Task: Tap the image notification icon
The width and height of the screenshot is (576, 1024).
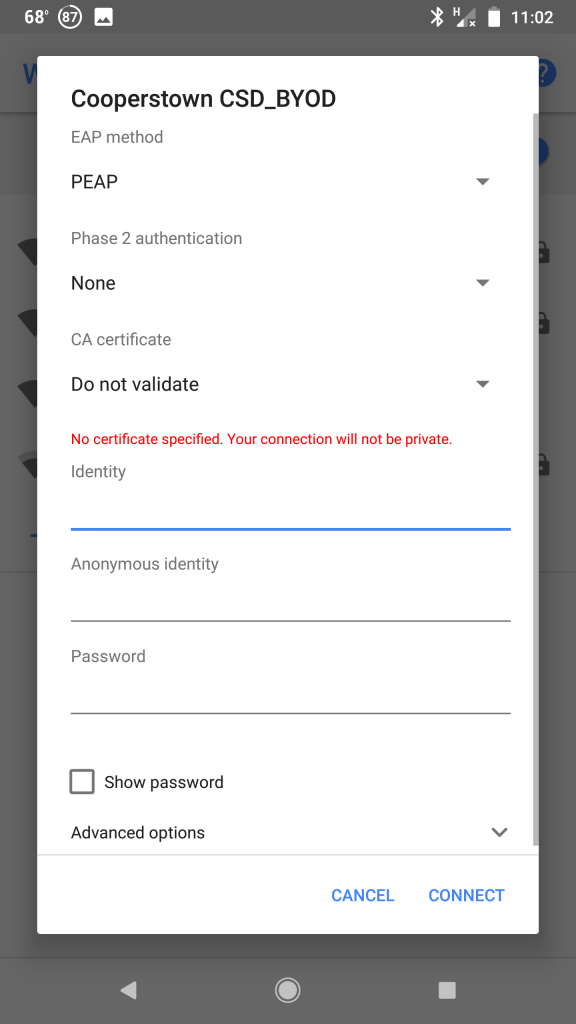Action: pos(104,17)
